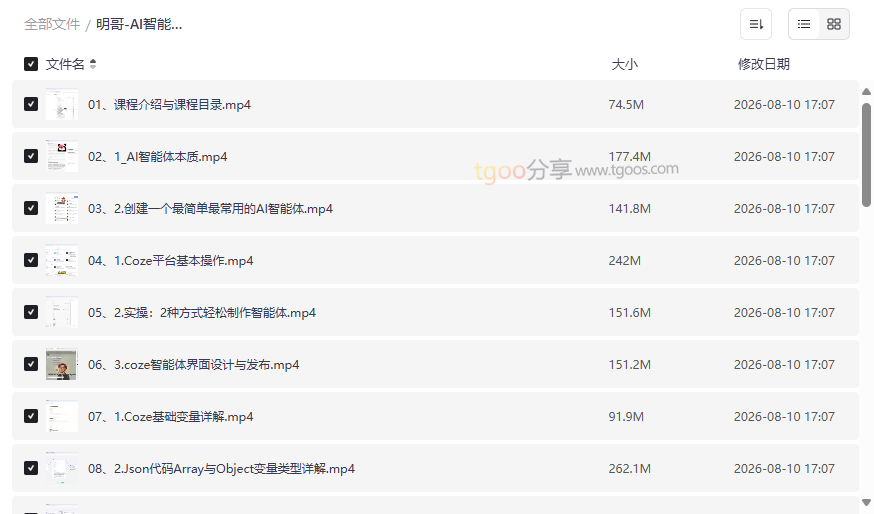Open file name 02、1_AI智能体本质.mp4

point(158,157)
